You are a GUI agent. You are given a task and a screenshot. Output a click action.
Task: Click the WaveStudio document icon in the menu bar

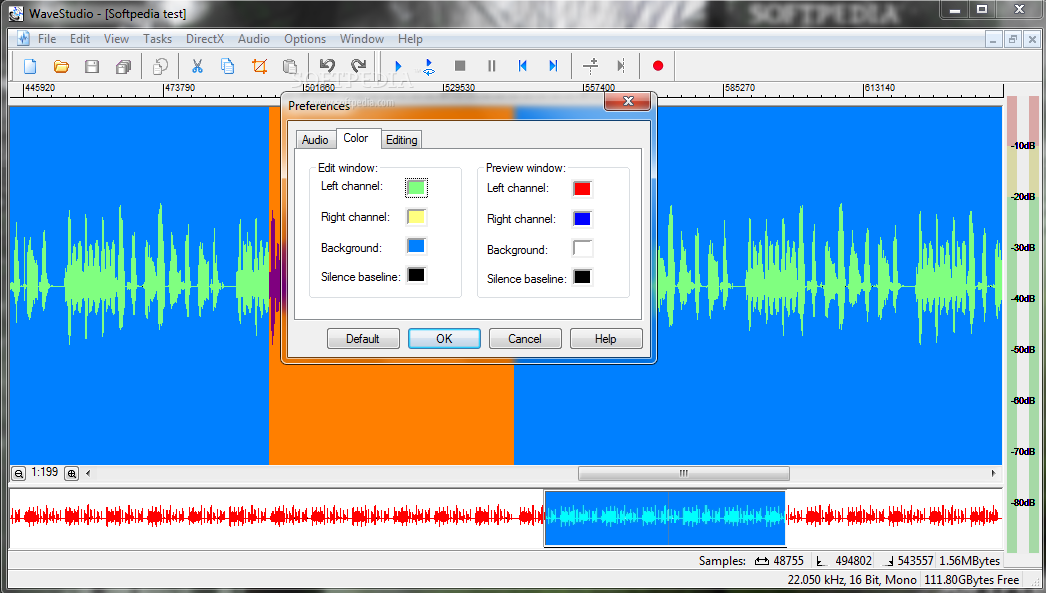click(23, 39)
